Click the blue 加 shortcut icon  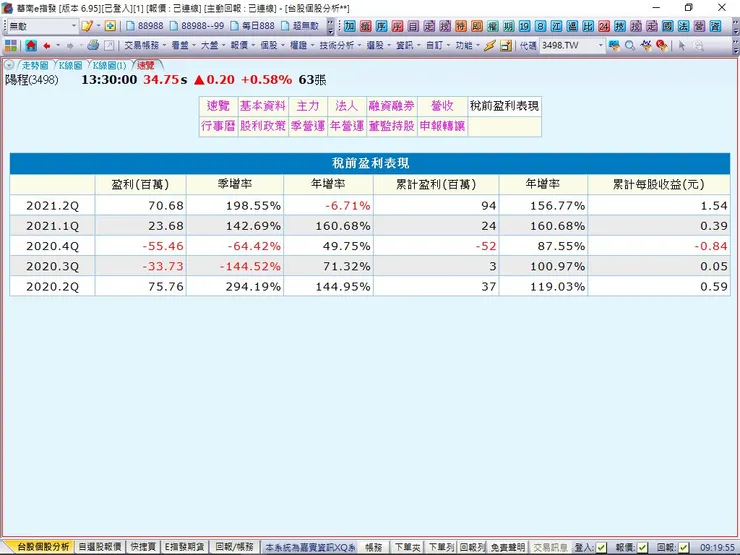[350, 26]
